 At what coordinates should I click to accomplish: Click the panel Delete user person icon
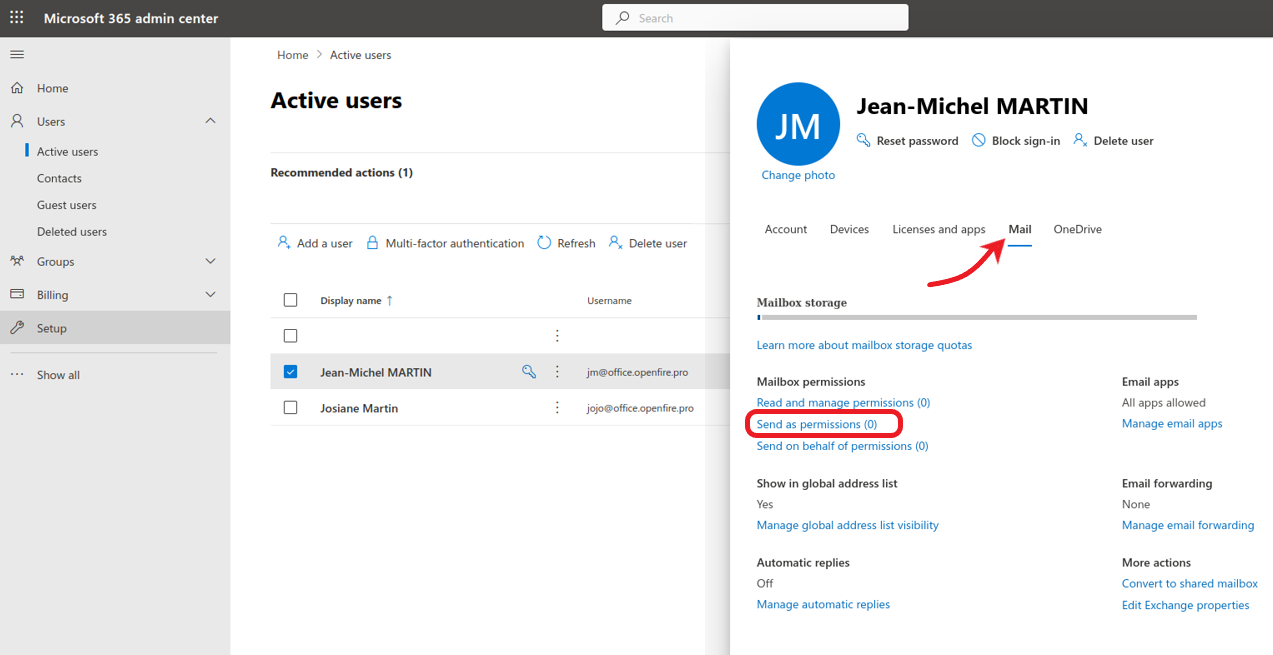tap(1080, 141)
